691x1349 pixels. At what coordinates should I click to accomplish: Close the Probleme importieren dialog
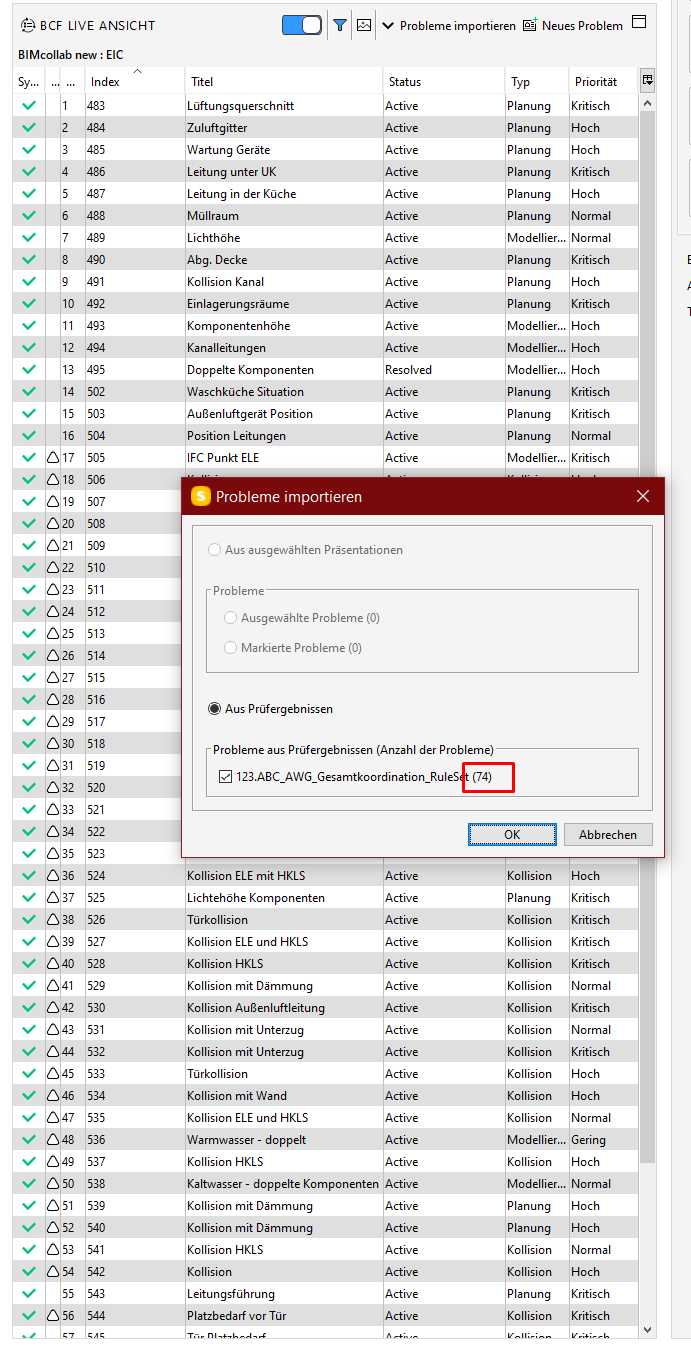tap(643, 496)
